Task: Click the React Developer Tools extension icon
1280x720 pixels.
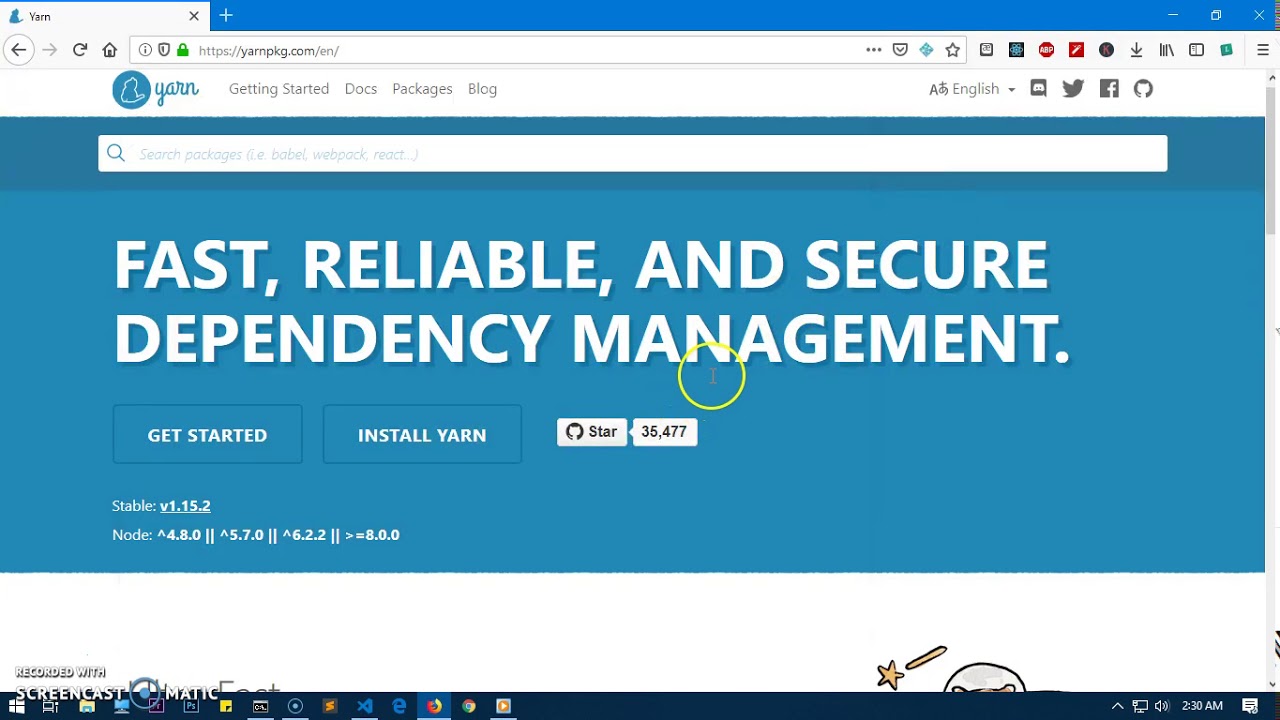Action: point(1016,50)
